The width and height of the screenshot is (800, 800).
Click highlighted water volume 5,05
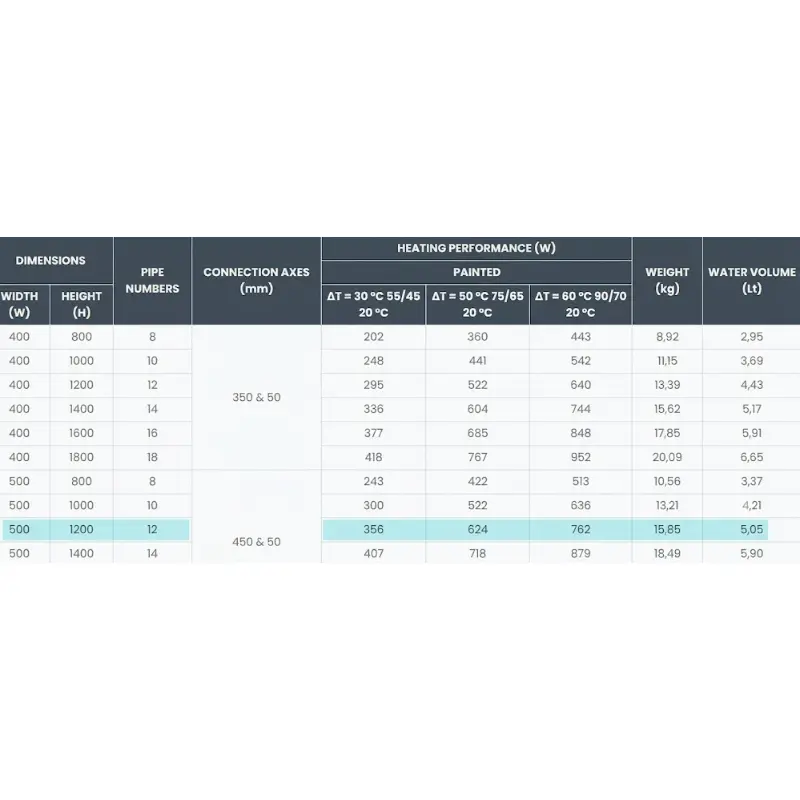[751, 530]
